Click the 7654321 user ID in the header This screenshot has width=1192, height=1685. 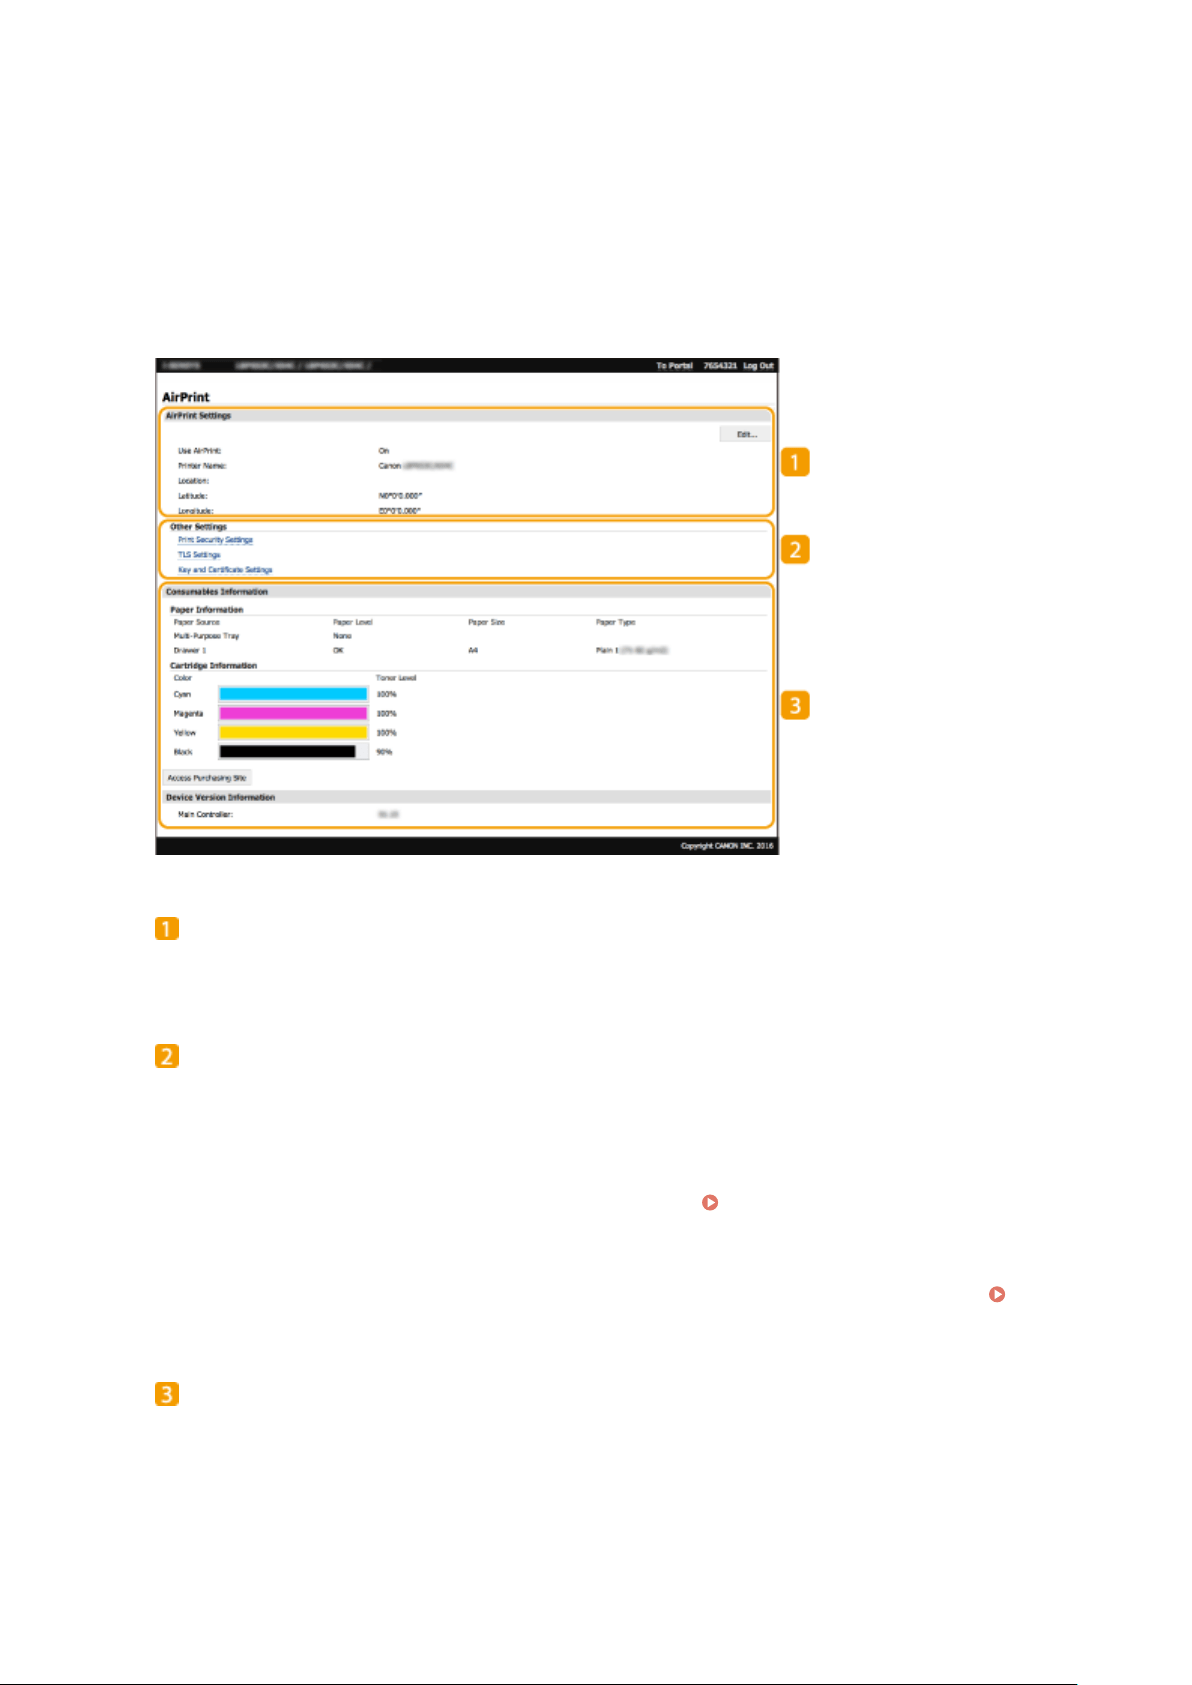pyautogui.click(x=720, y=366)
